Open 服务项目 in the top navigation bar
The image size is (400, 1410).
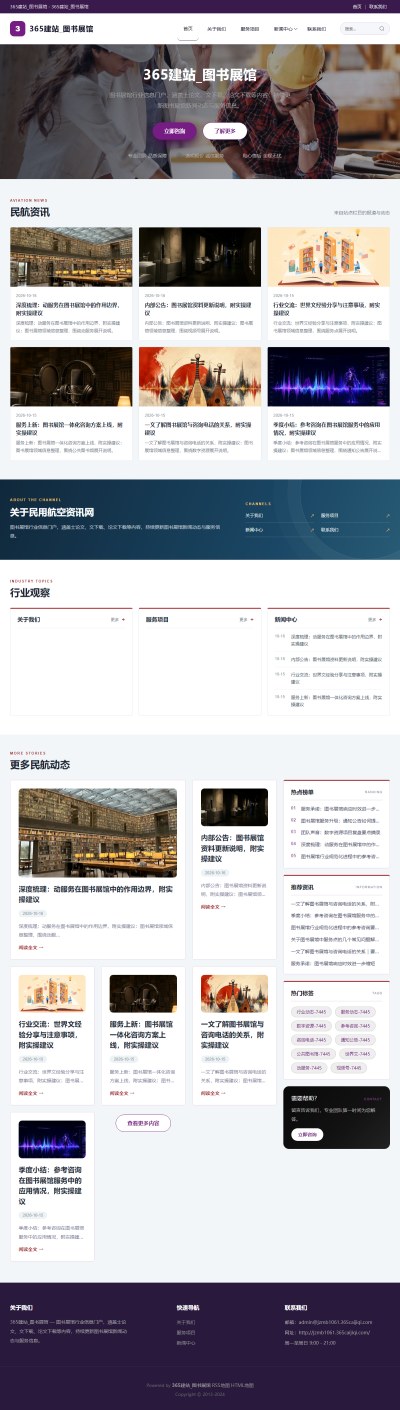pyautogui.click(x=250, y=29)
